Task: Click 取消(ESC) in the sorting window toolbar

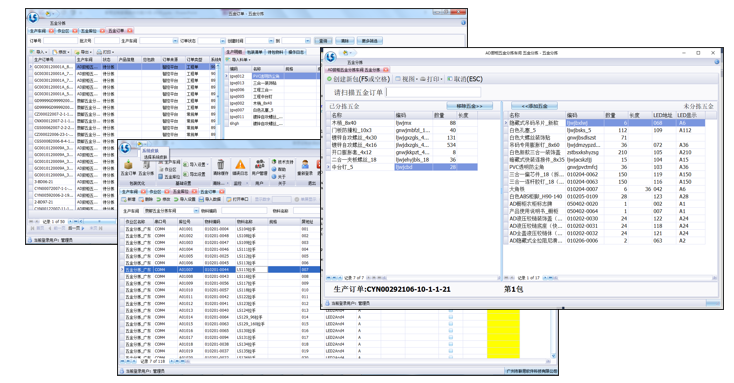Action: click(x=465, y=79)
